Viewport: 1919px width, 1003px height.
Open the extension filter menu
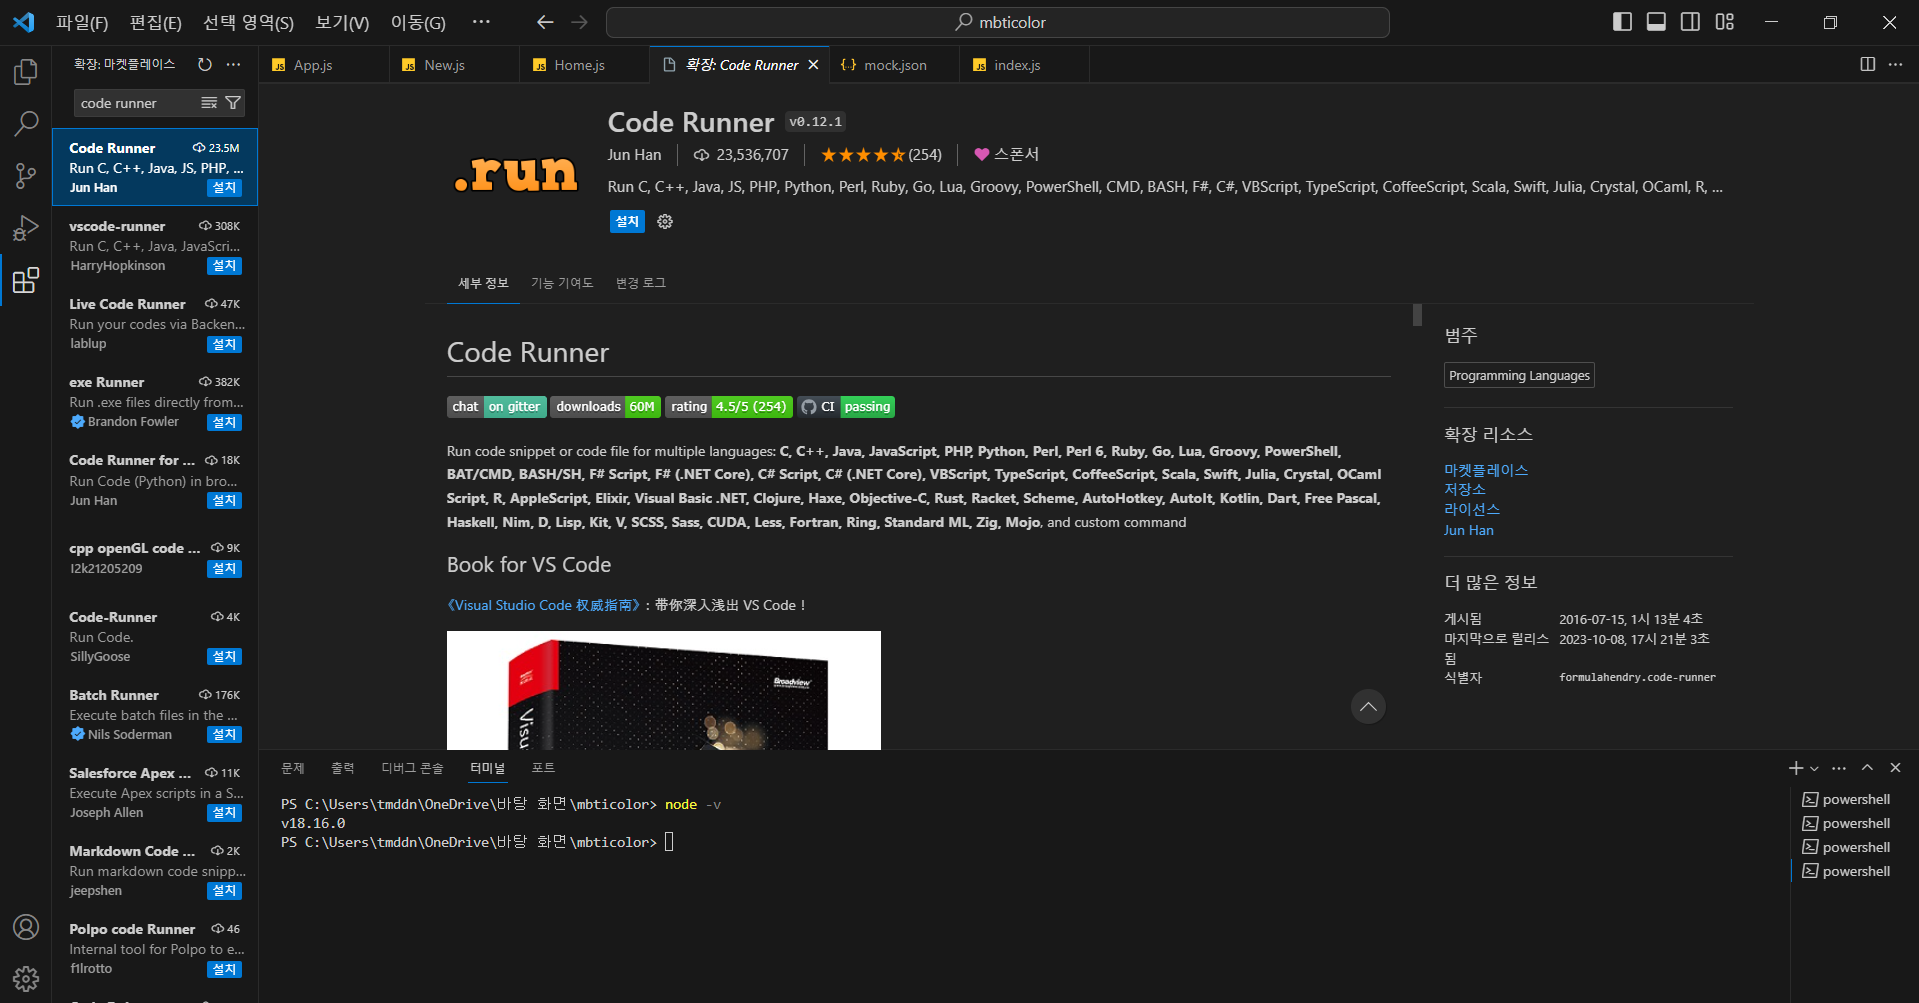(x=233, y=103)
